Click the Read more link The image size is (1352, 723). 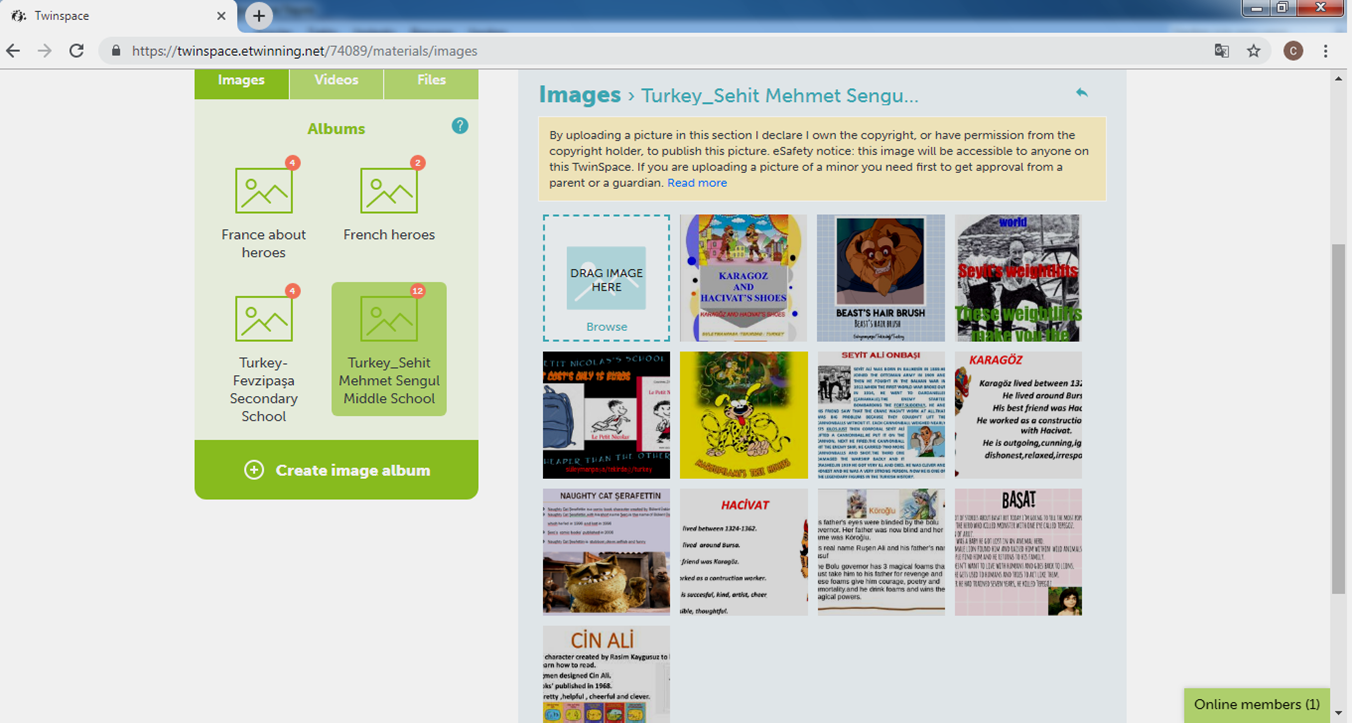click(x=697, y=183)
